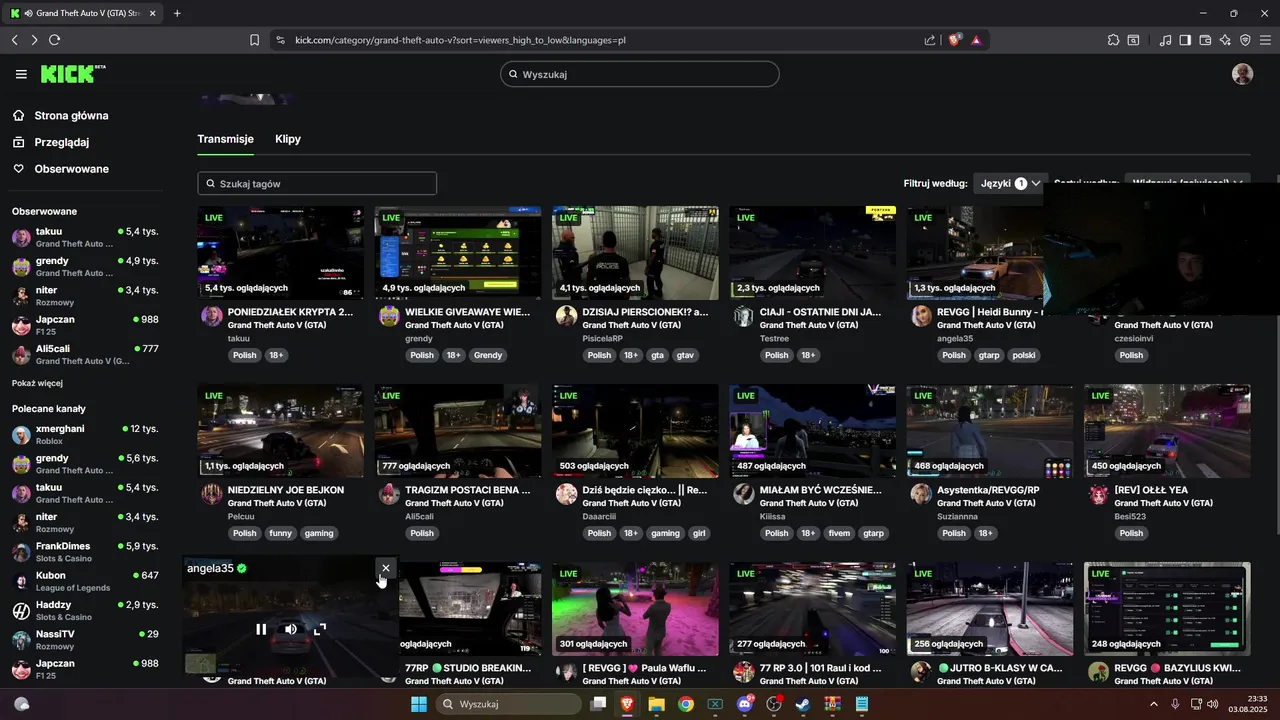
Task: Open the Kick hamburger menu
Action: (21, 74)
